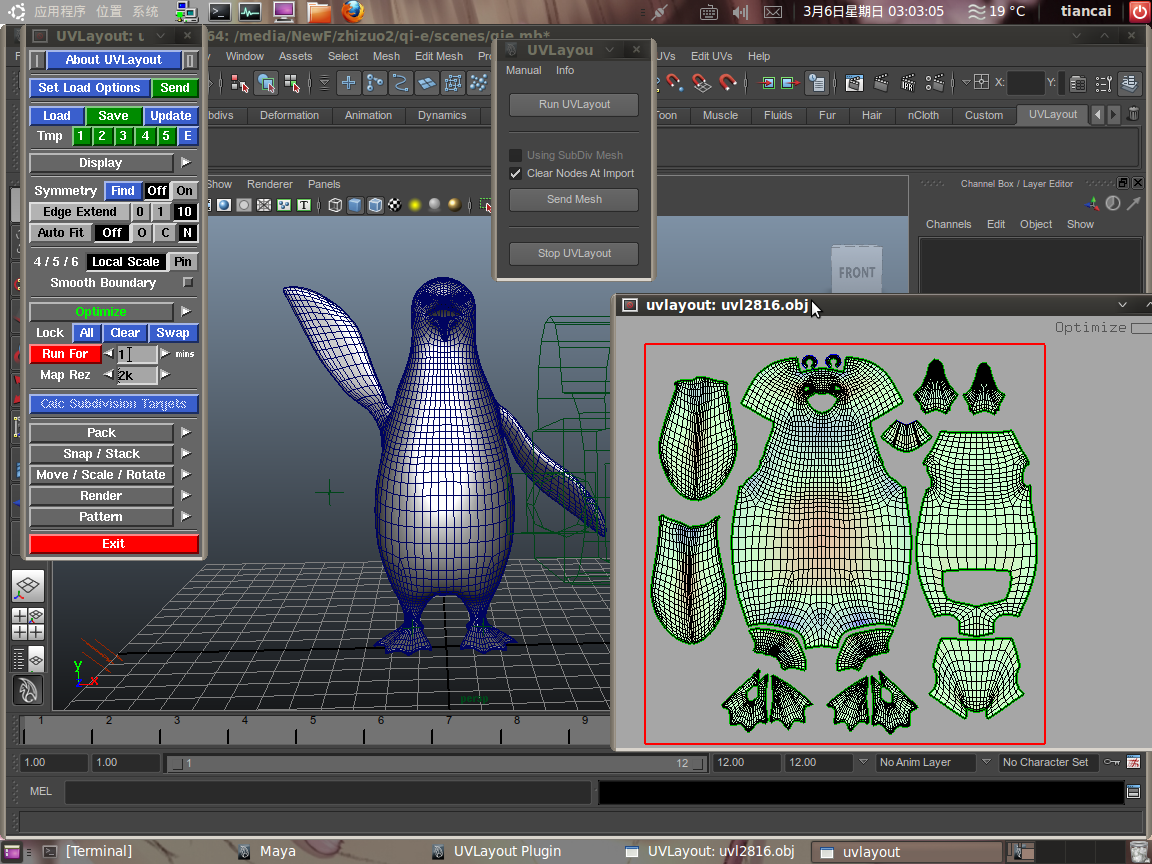Viewport: 1152px width, 864px height.
Task: Set Edge Extend to 10
Action: (x=184, y=212)
